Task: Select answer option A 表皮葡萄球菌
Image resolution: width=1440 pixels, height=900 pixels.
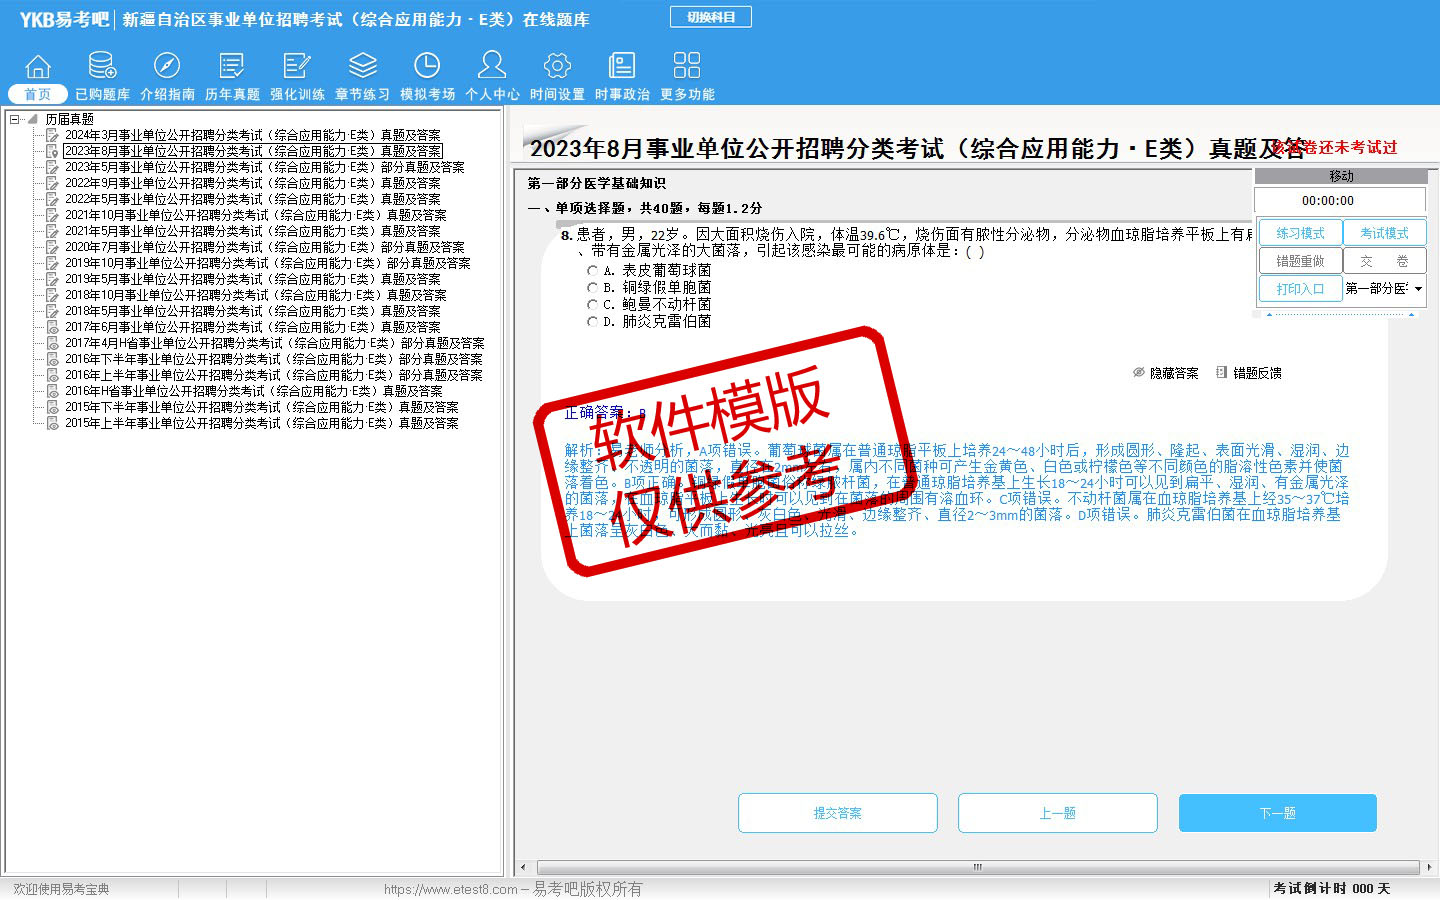Action: click(593, 271)
